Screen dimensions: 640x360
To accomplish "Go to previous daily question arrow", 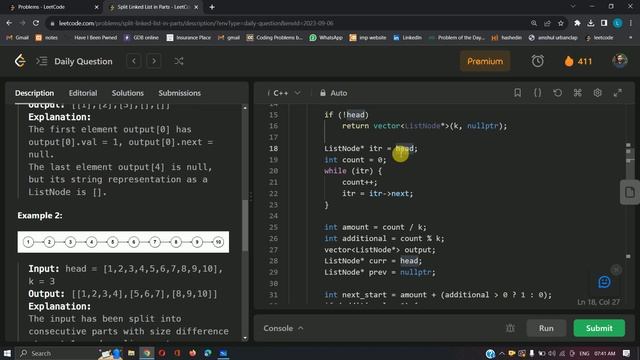I will [x=134, y=61].
